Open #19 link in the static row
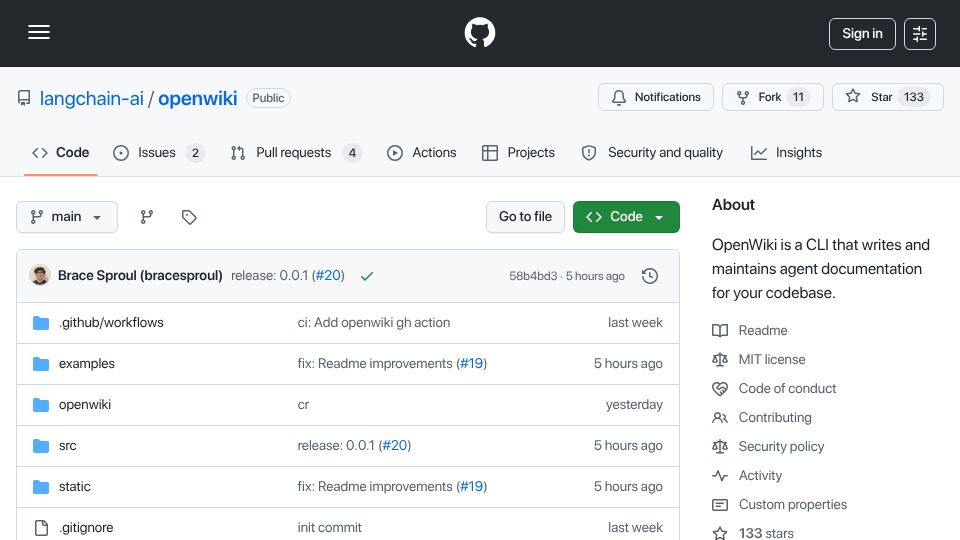This screenshot has height=540, width=960. tap(471, 487)
